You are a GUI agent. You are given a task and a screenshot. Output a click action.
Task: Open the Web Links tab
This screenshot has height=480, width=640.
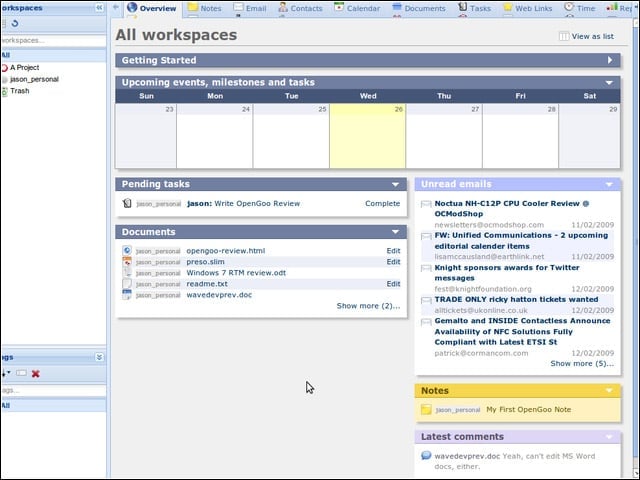pyautogui.click(x=528, y=8)
